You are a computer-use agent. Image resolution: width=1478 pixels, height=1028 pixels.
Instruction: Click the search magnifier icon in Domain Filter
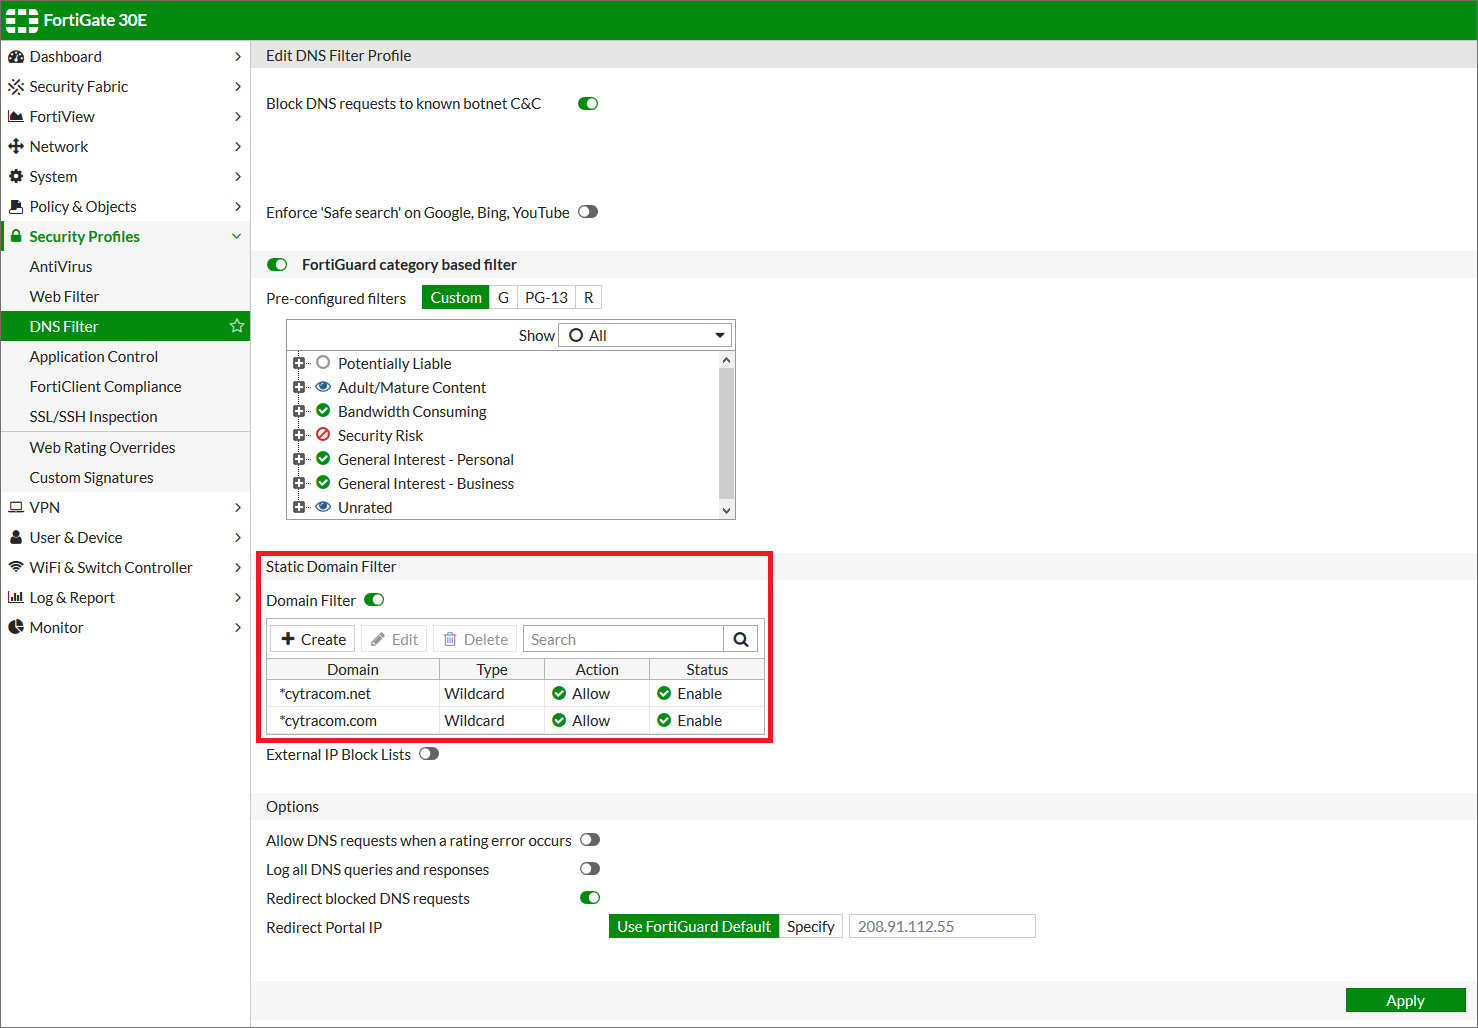coord(741,640)
